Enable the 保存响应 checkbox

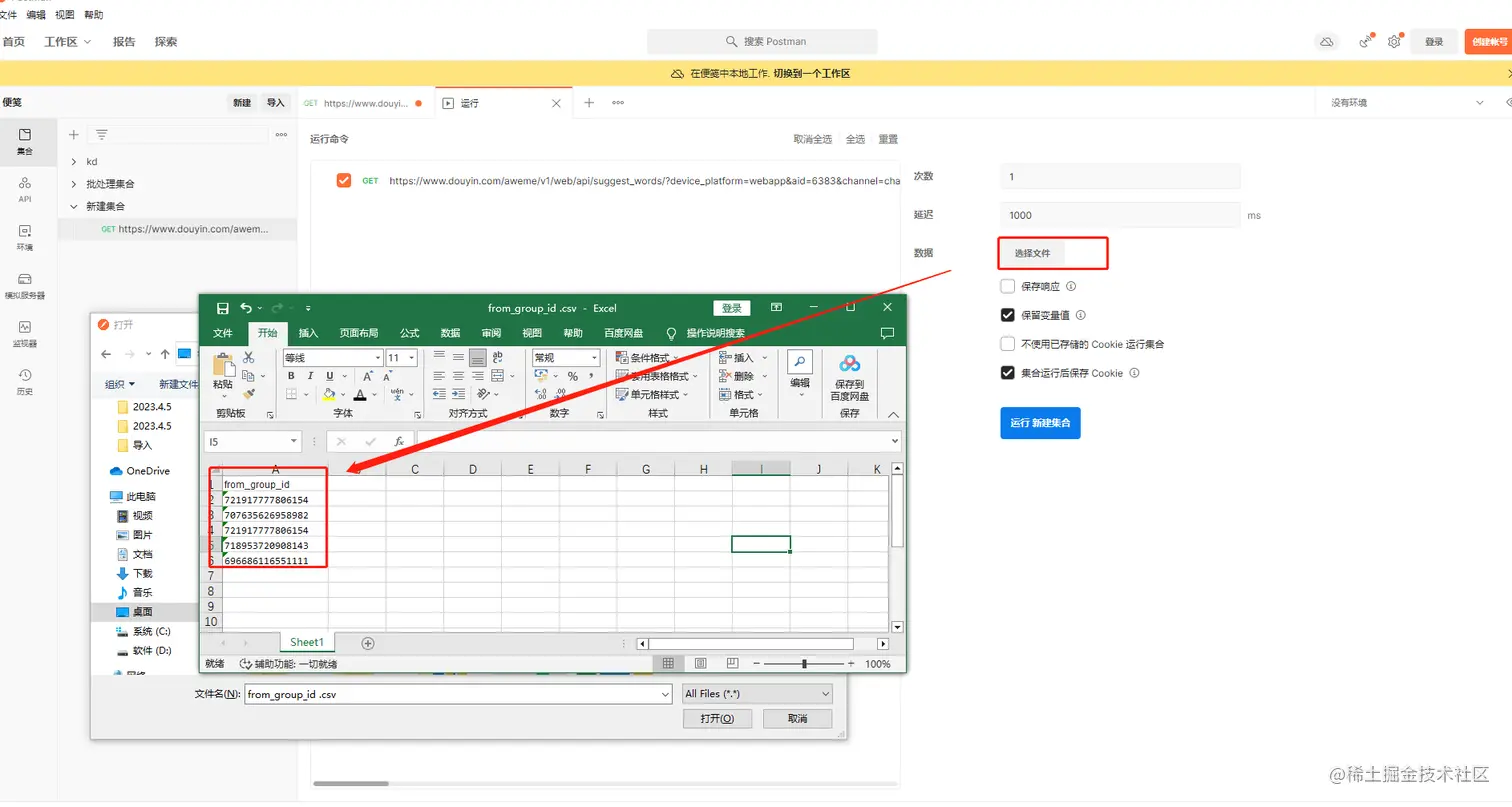pyautogui.click(x=1008, y=286)
